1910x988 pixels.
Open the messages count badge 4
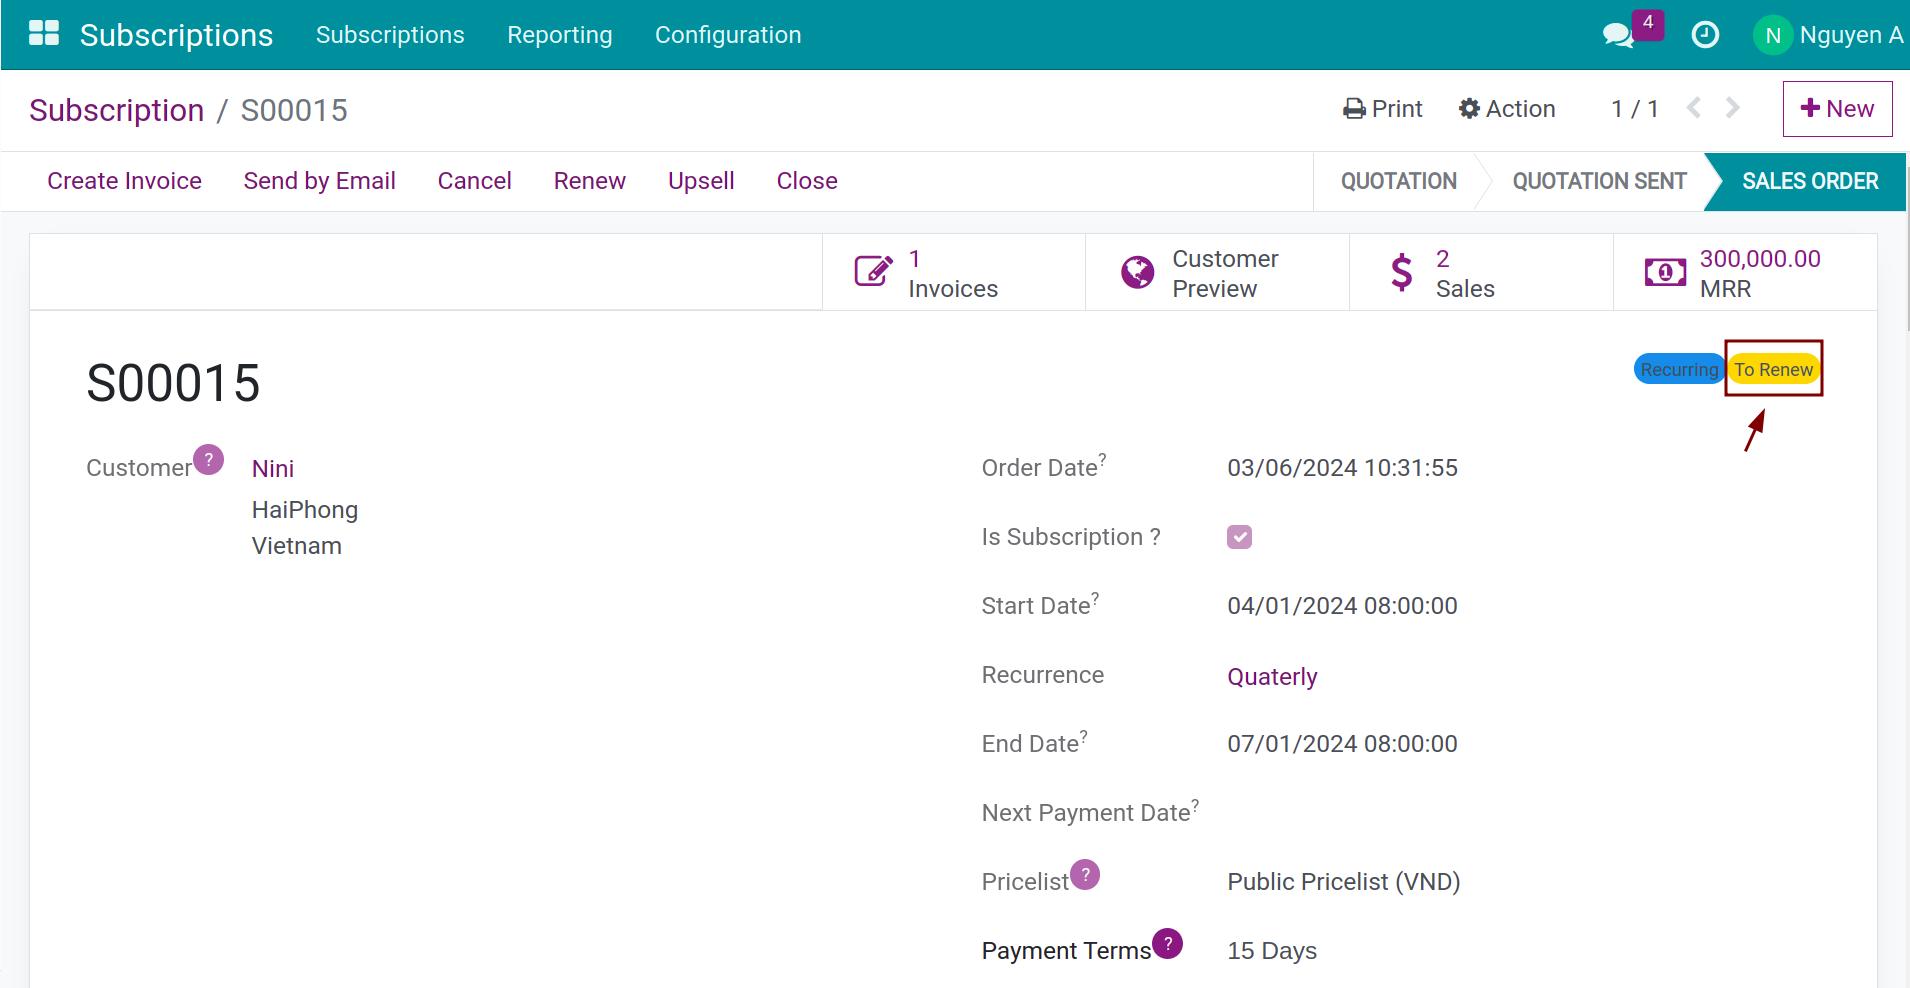click(1648, 23)
